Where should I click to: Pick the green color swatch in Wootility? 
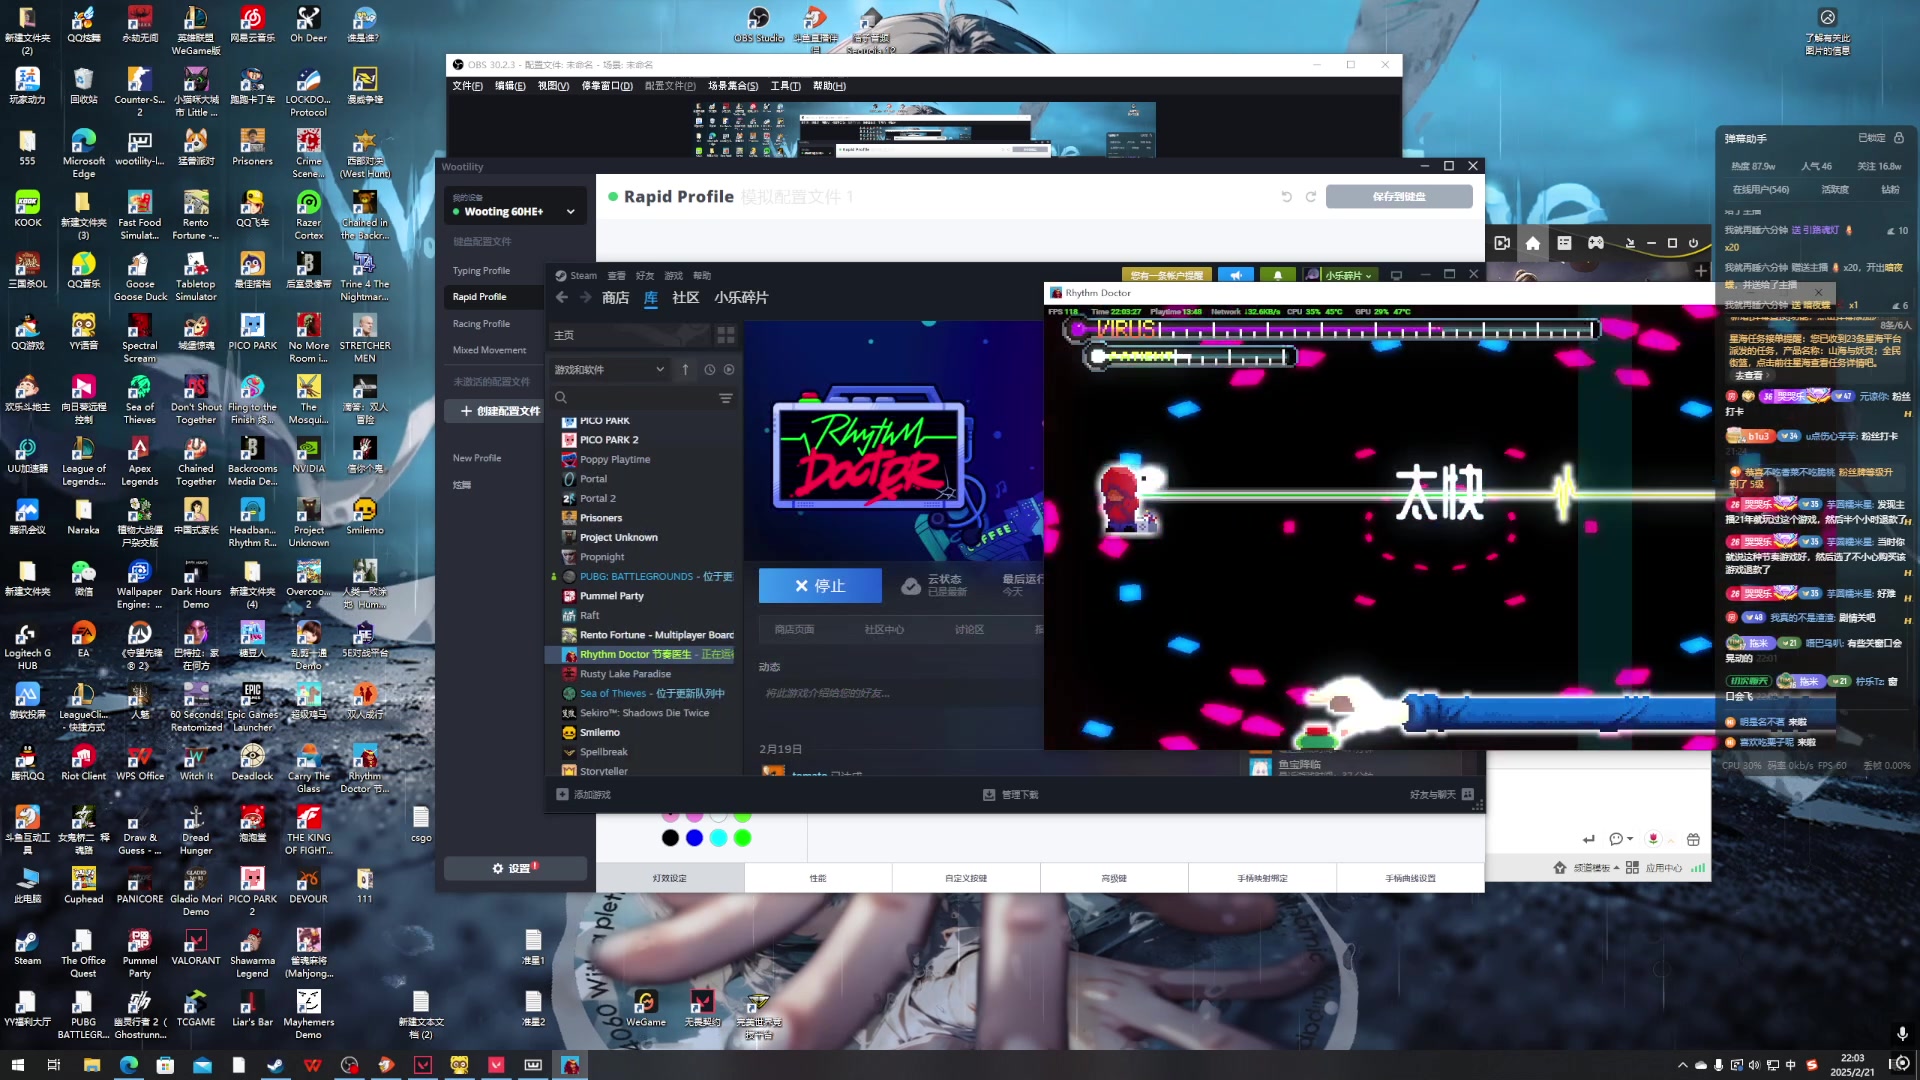[x=742, y=838]
